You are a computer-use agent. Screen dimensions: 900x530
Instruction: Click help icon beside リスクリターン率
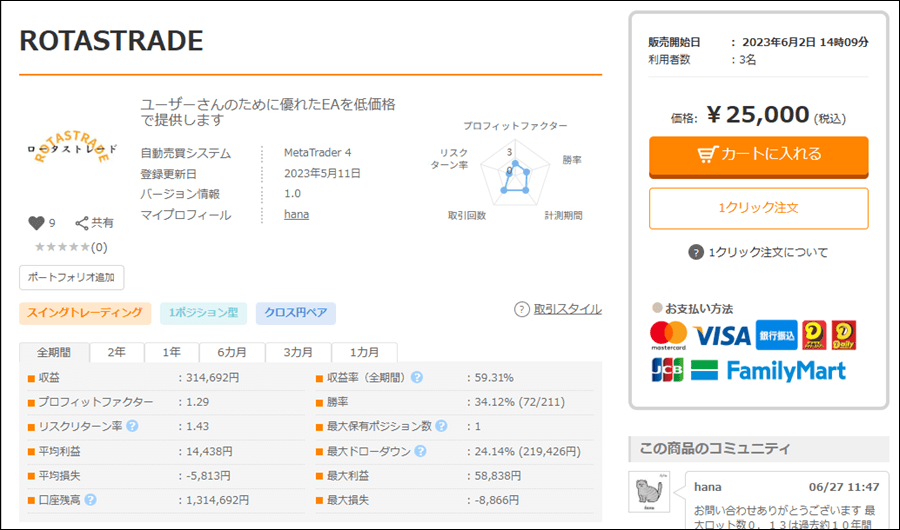(x=132, y=426)
